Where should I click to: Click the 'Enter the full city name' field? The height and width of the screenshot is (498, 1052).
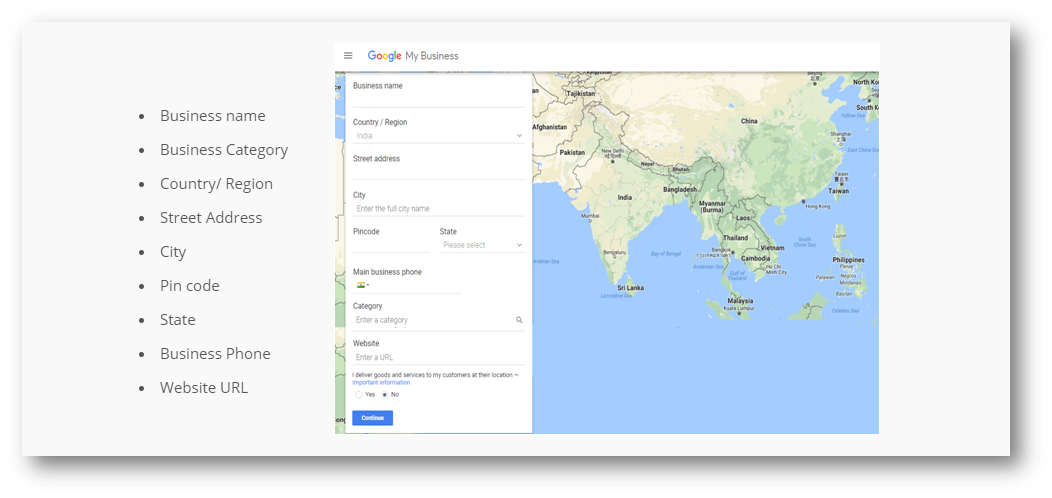click(x=438, y=209)
